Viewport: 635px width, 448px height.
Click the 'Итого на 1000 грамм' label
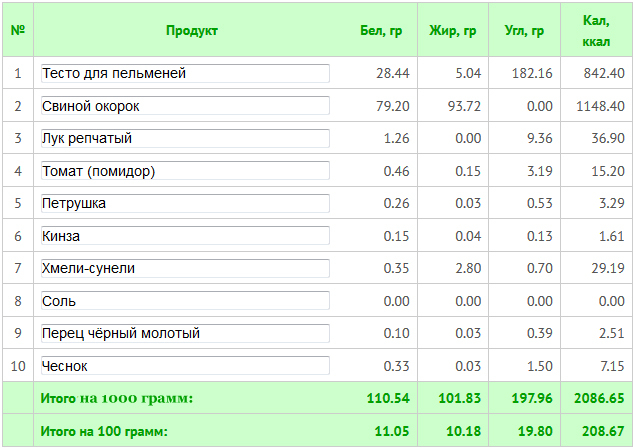click(x=117, y=398)
